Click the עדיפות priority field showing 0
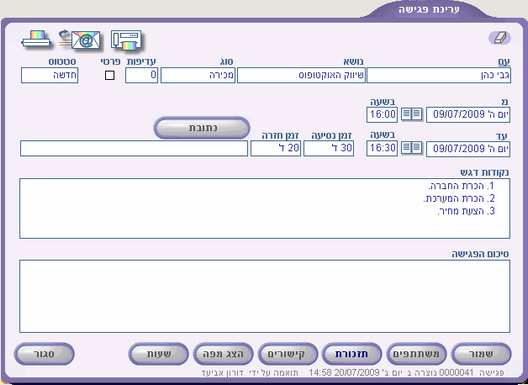 click(x=141, y=75)
